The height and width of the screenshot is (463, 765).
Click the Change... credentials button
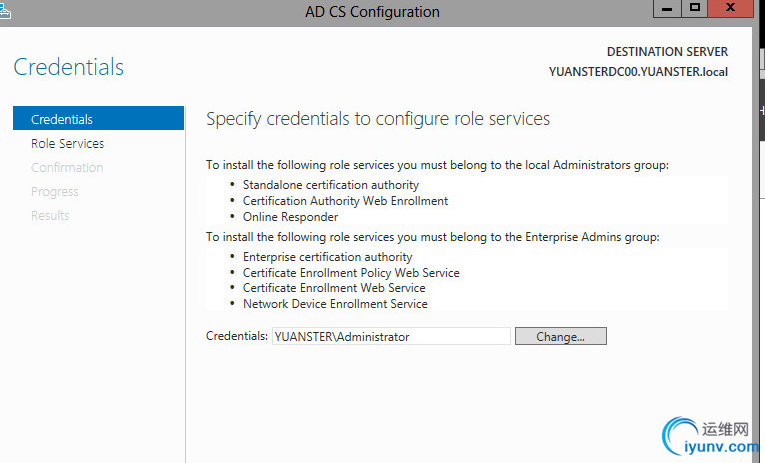(x=560, y=337)
